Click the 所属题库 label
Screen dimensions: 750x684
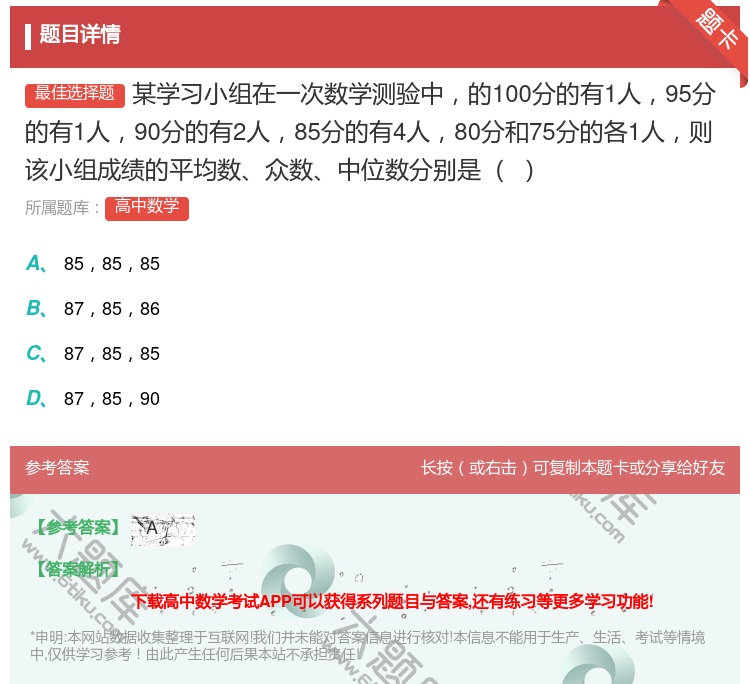pos(62,208)
